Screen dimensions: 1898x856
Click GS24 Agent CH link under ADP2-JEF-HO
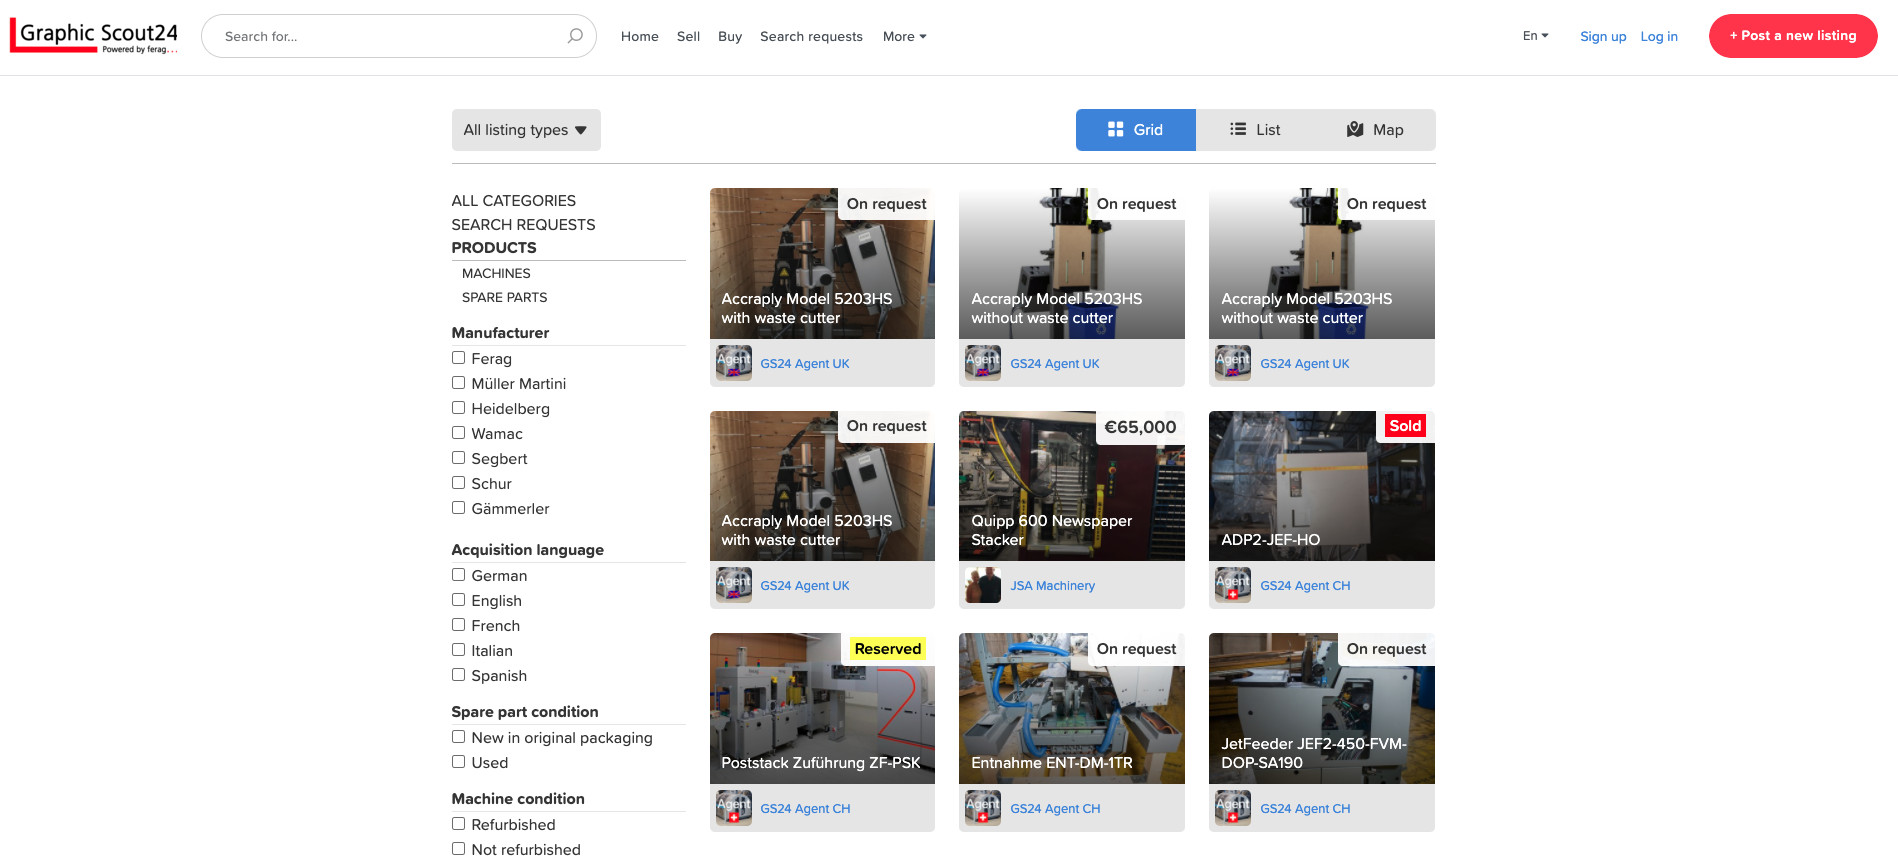[1305, 586]
